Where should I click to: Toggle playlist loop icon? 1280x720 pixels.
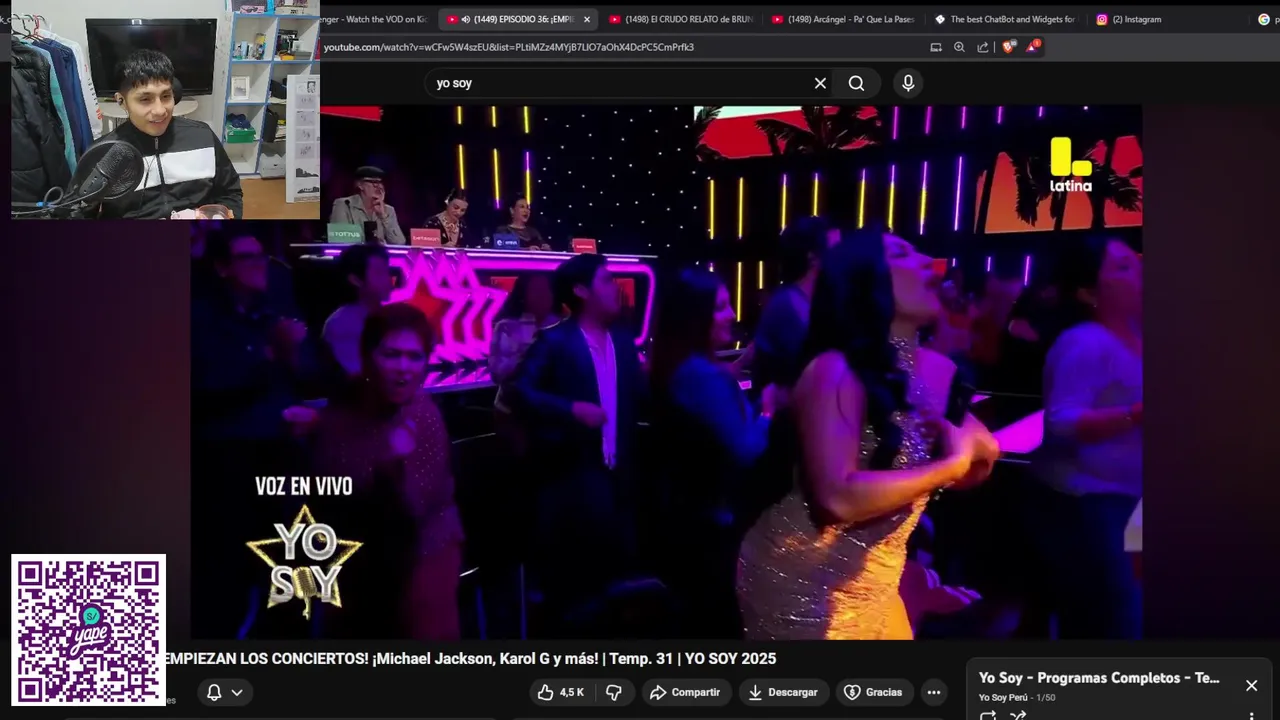(988, 715)
